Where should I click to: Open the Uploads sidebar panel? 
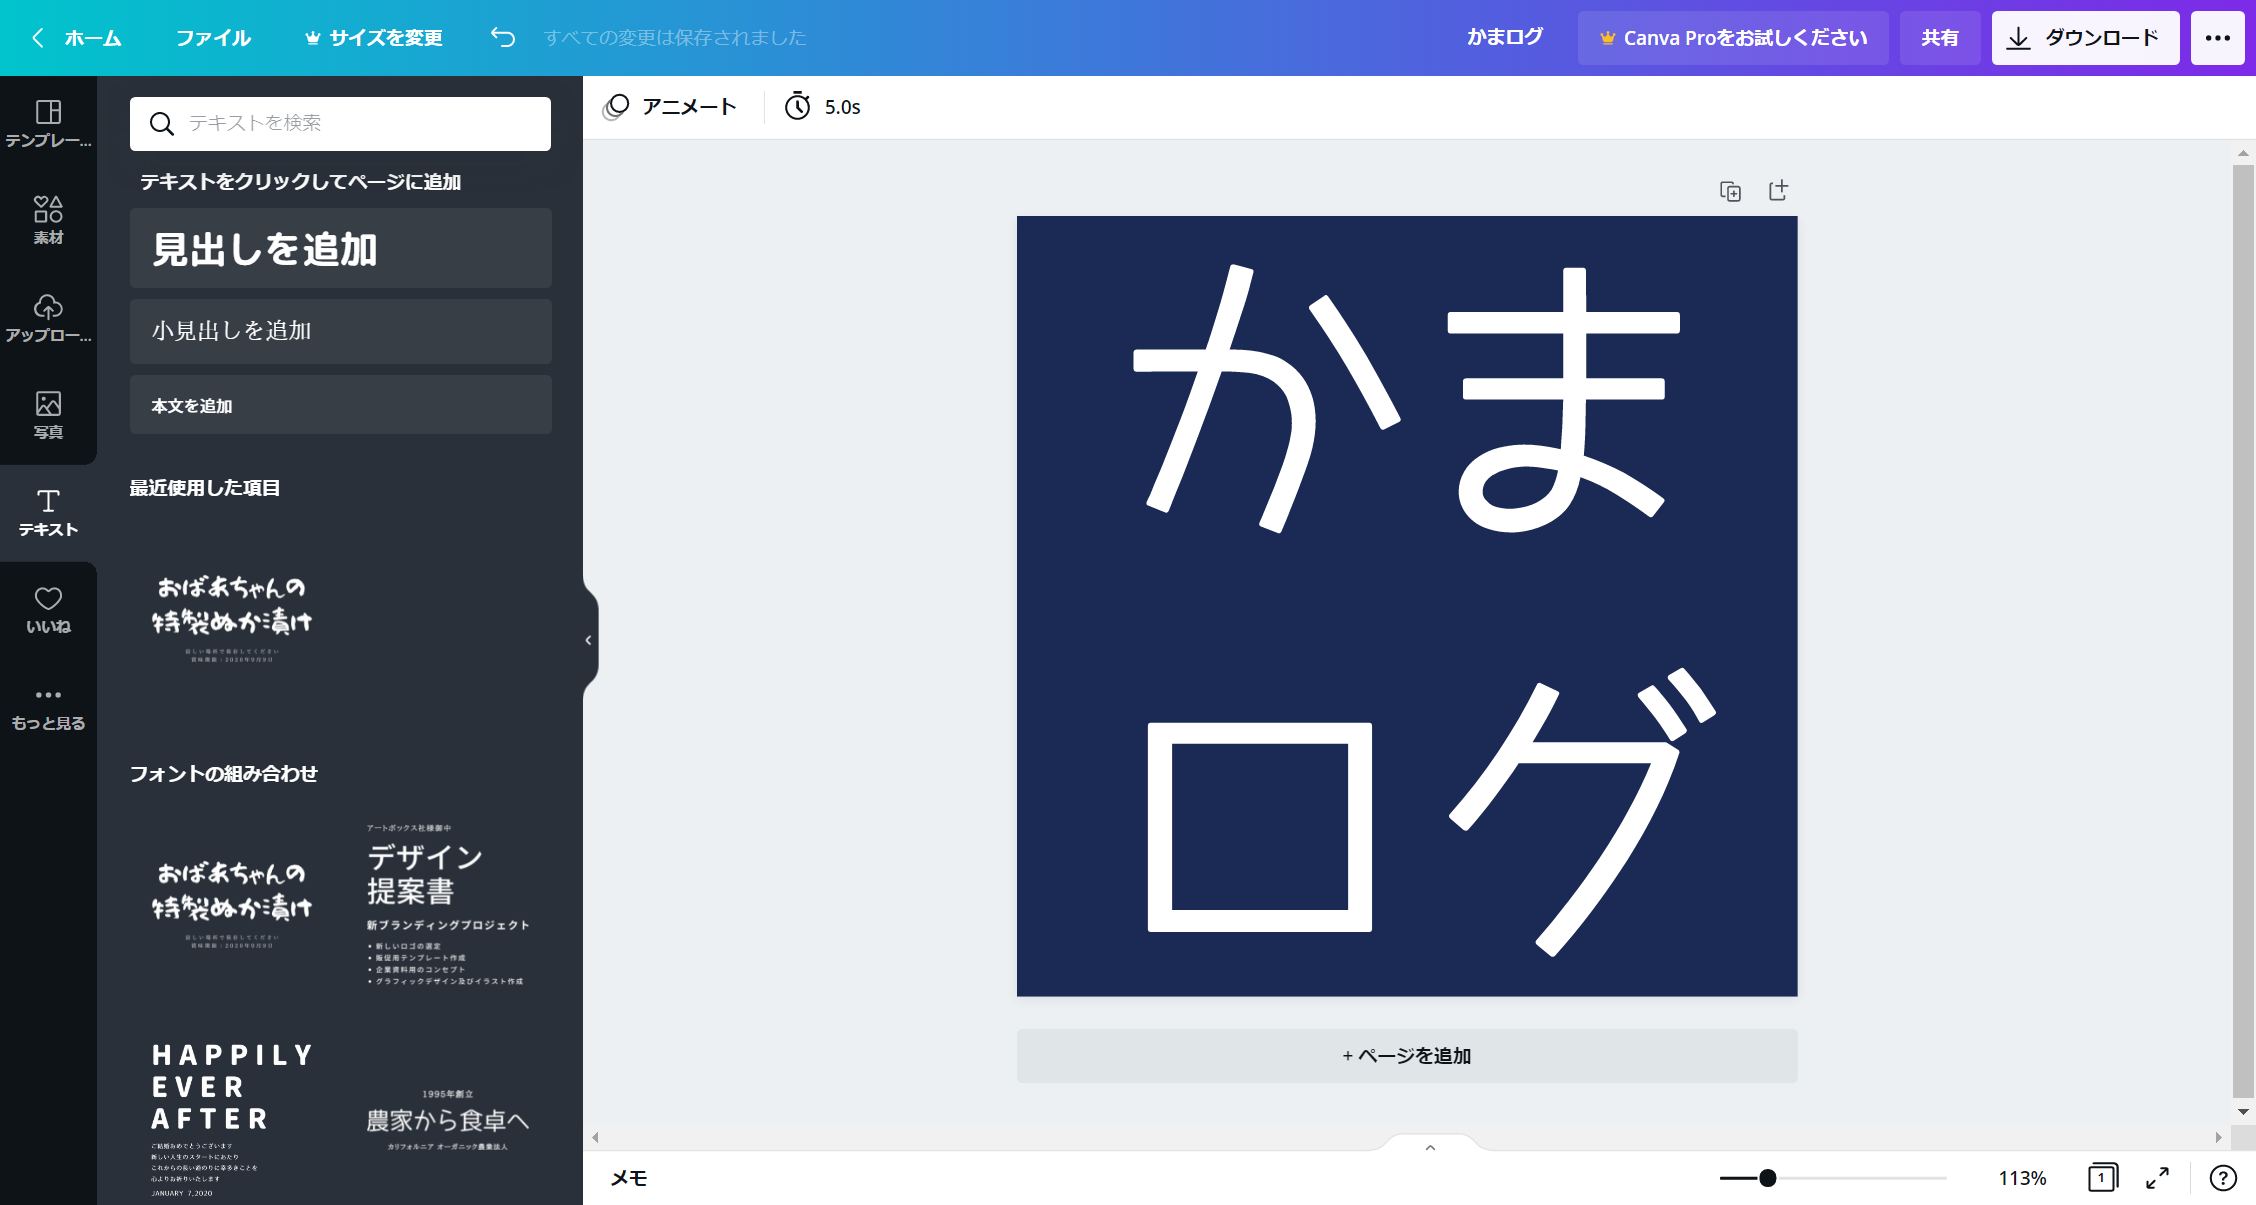tap(48, 318)
